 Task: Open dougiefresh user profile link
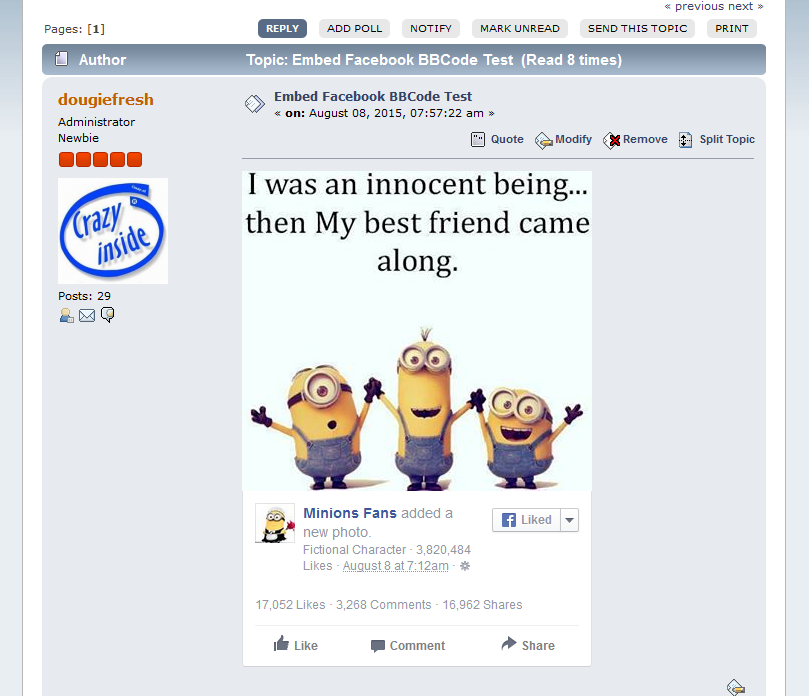pos(106,99)
